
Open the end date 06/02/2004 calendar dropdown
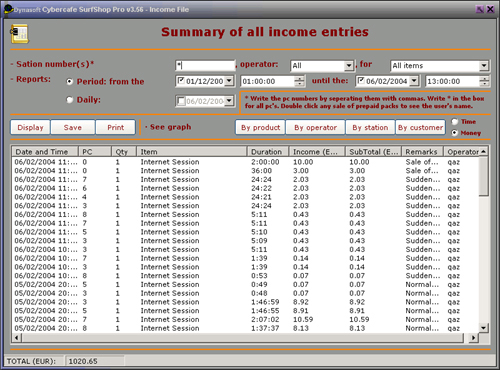(414, 81)
